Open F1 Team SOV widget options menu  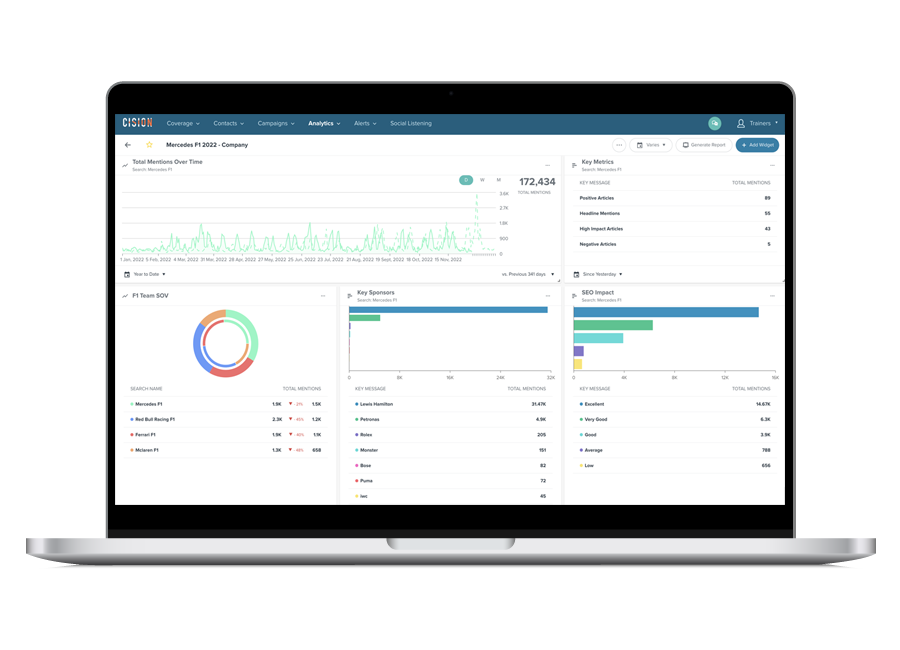323,296
